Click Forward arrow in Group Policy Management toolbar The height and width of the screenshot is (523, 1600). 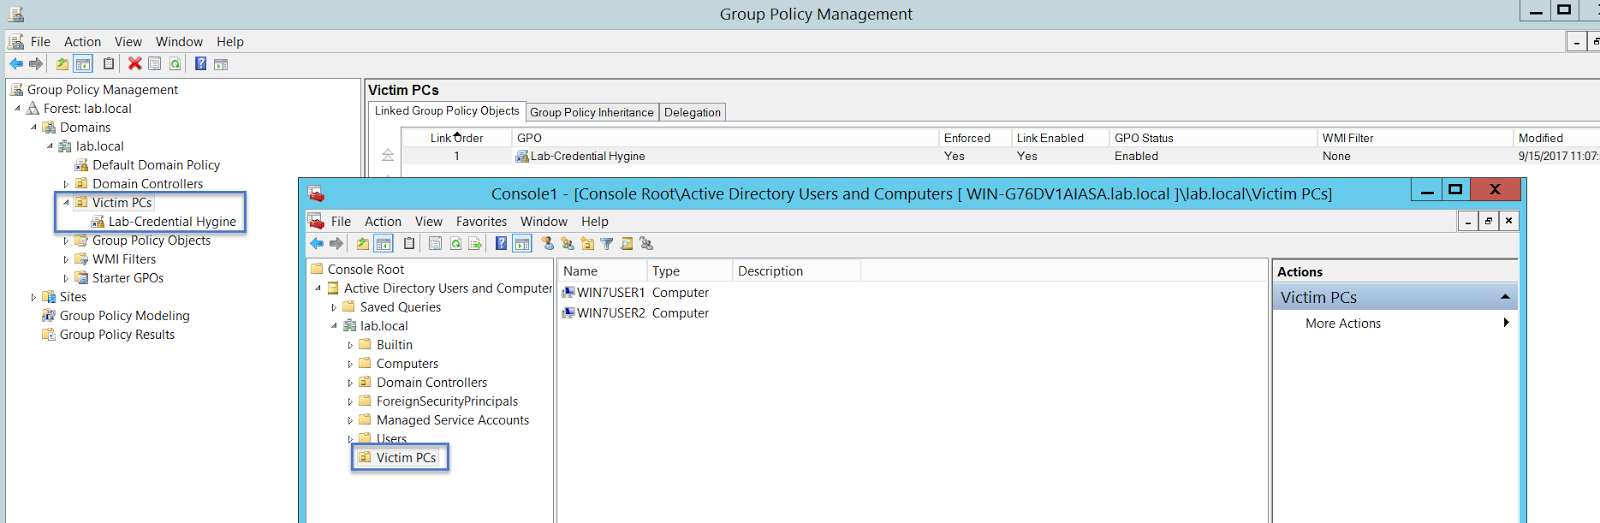[36, 64]
